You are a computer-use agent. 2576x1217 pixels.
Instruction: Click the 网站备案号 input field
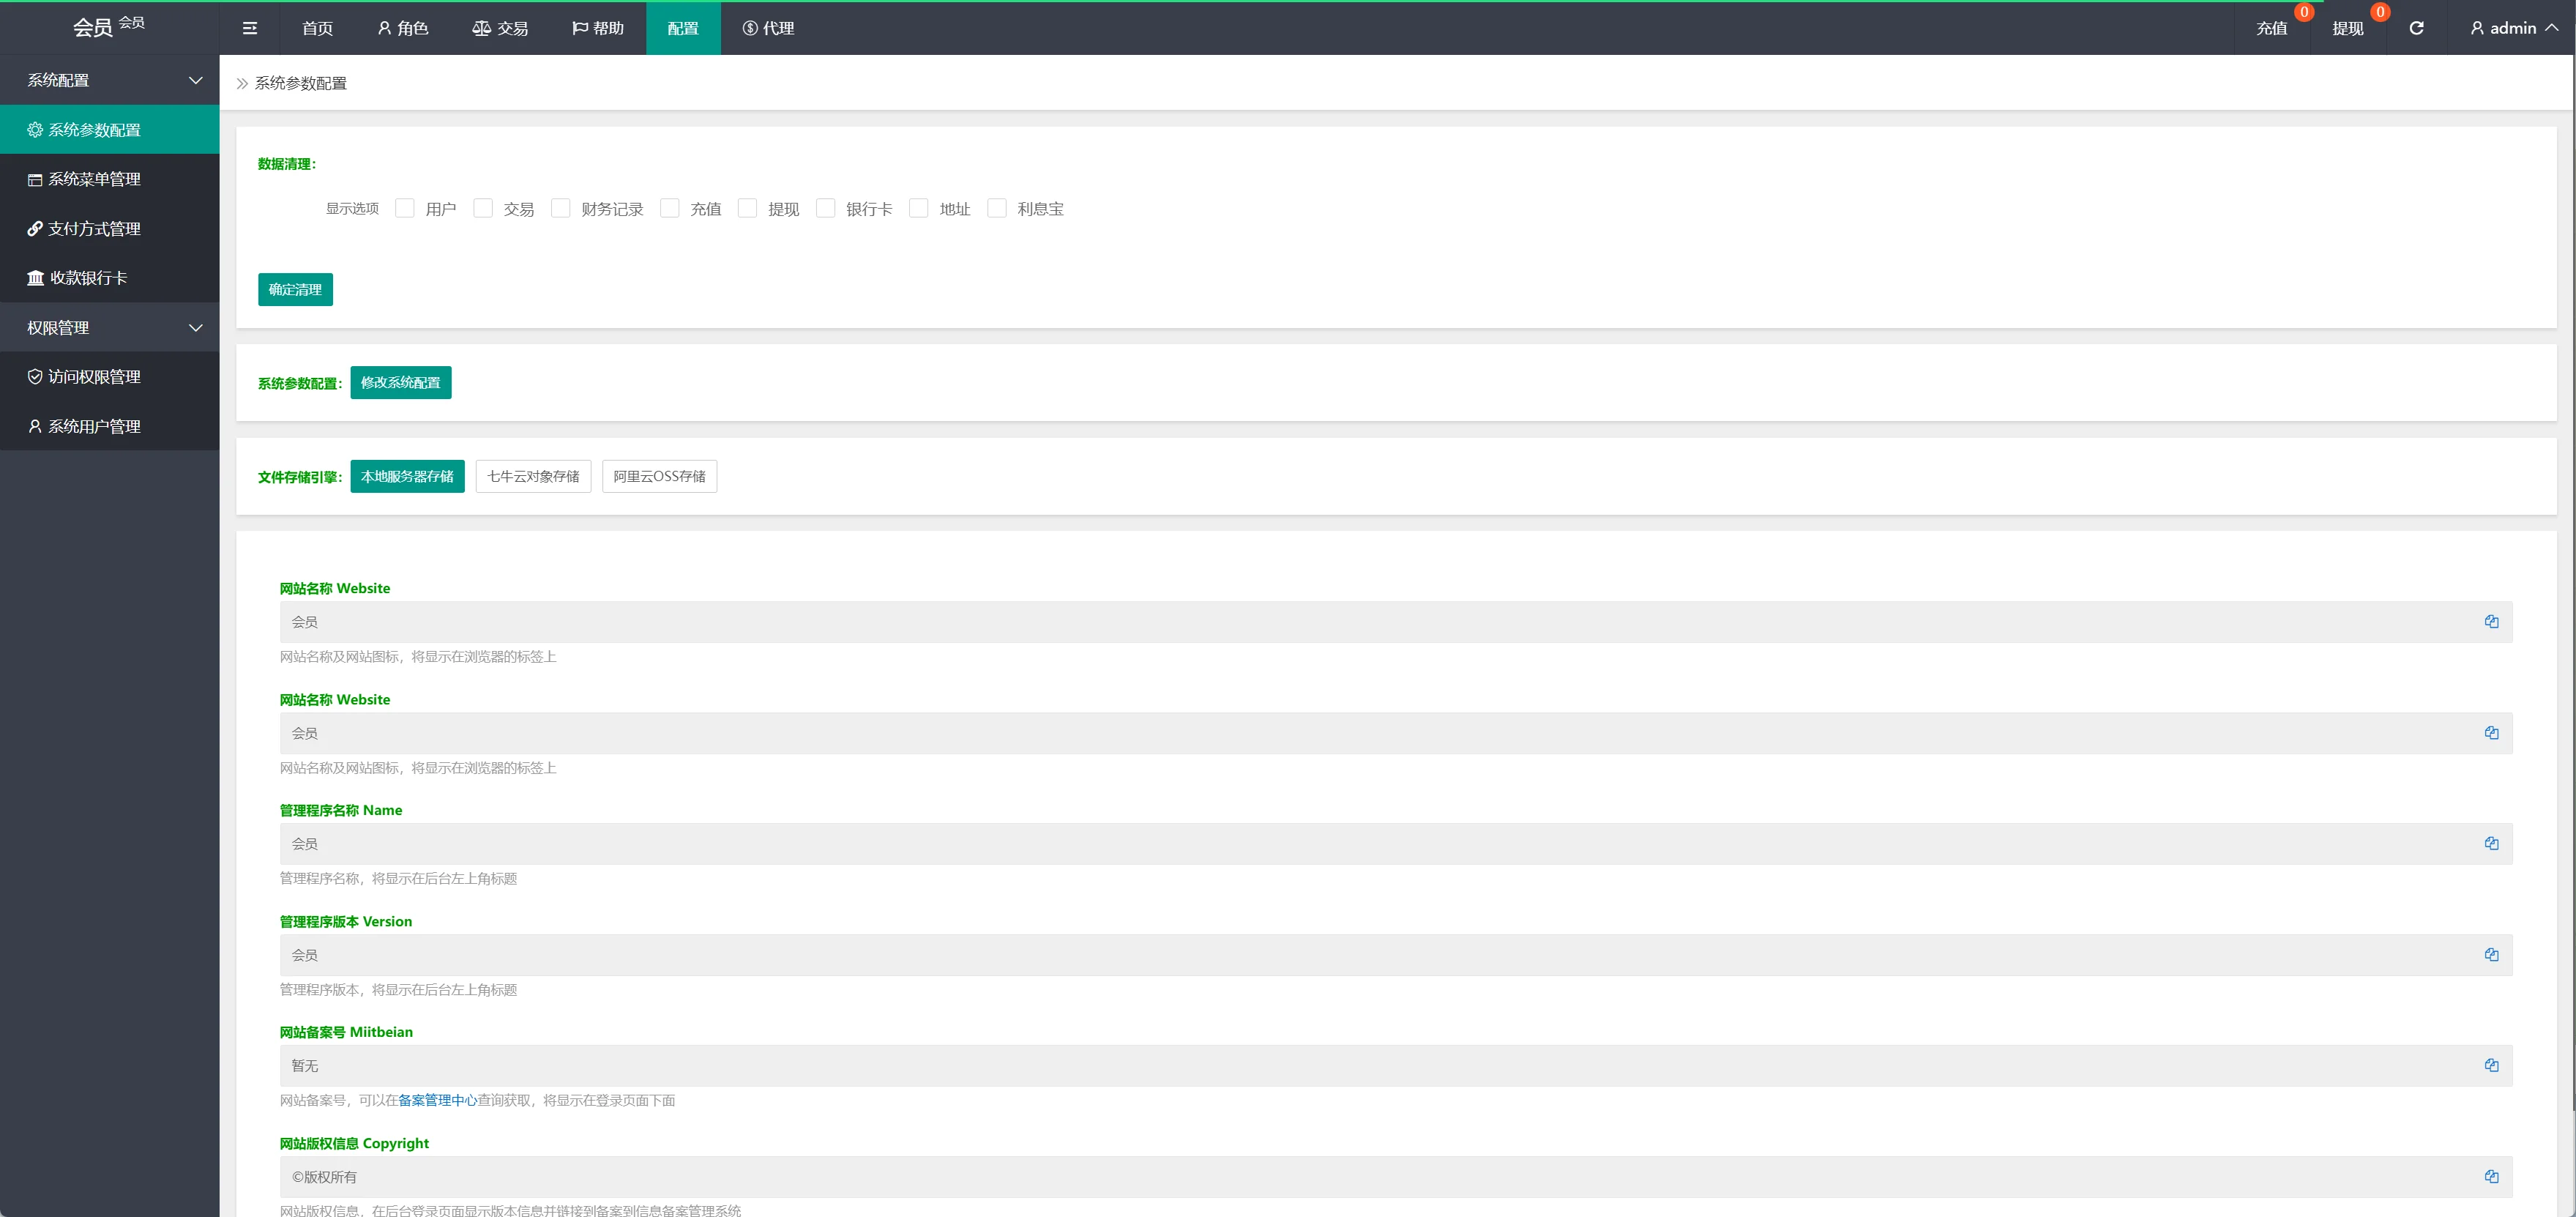coord(1300,1066)
